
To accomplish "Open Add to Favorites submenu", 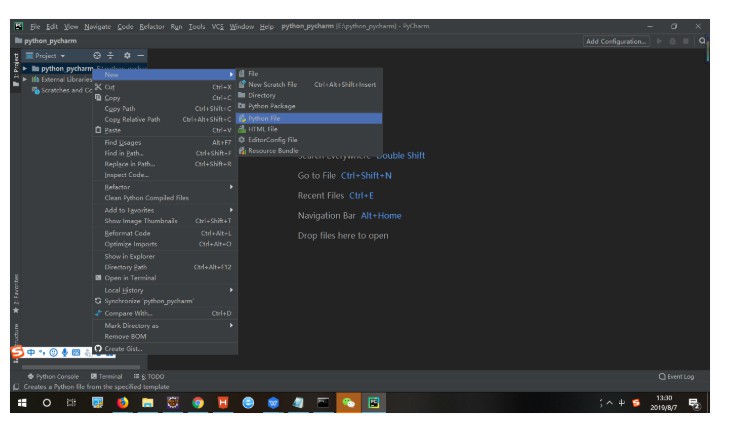I will tap(165, 210).
